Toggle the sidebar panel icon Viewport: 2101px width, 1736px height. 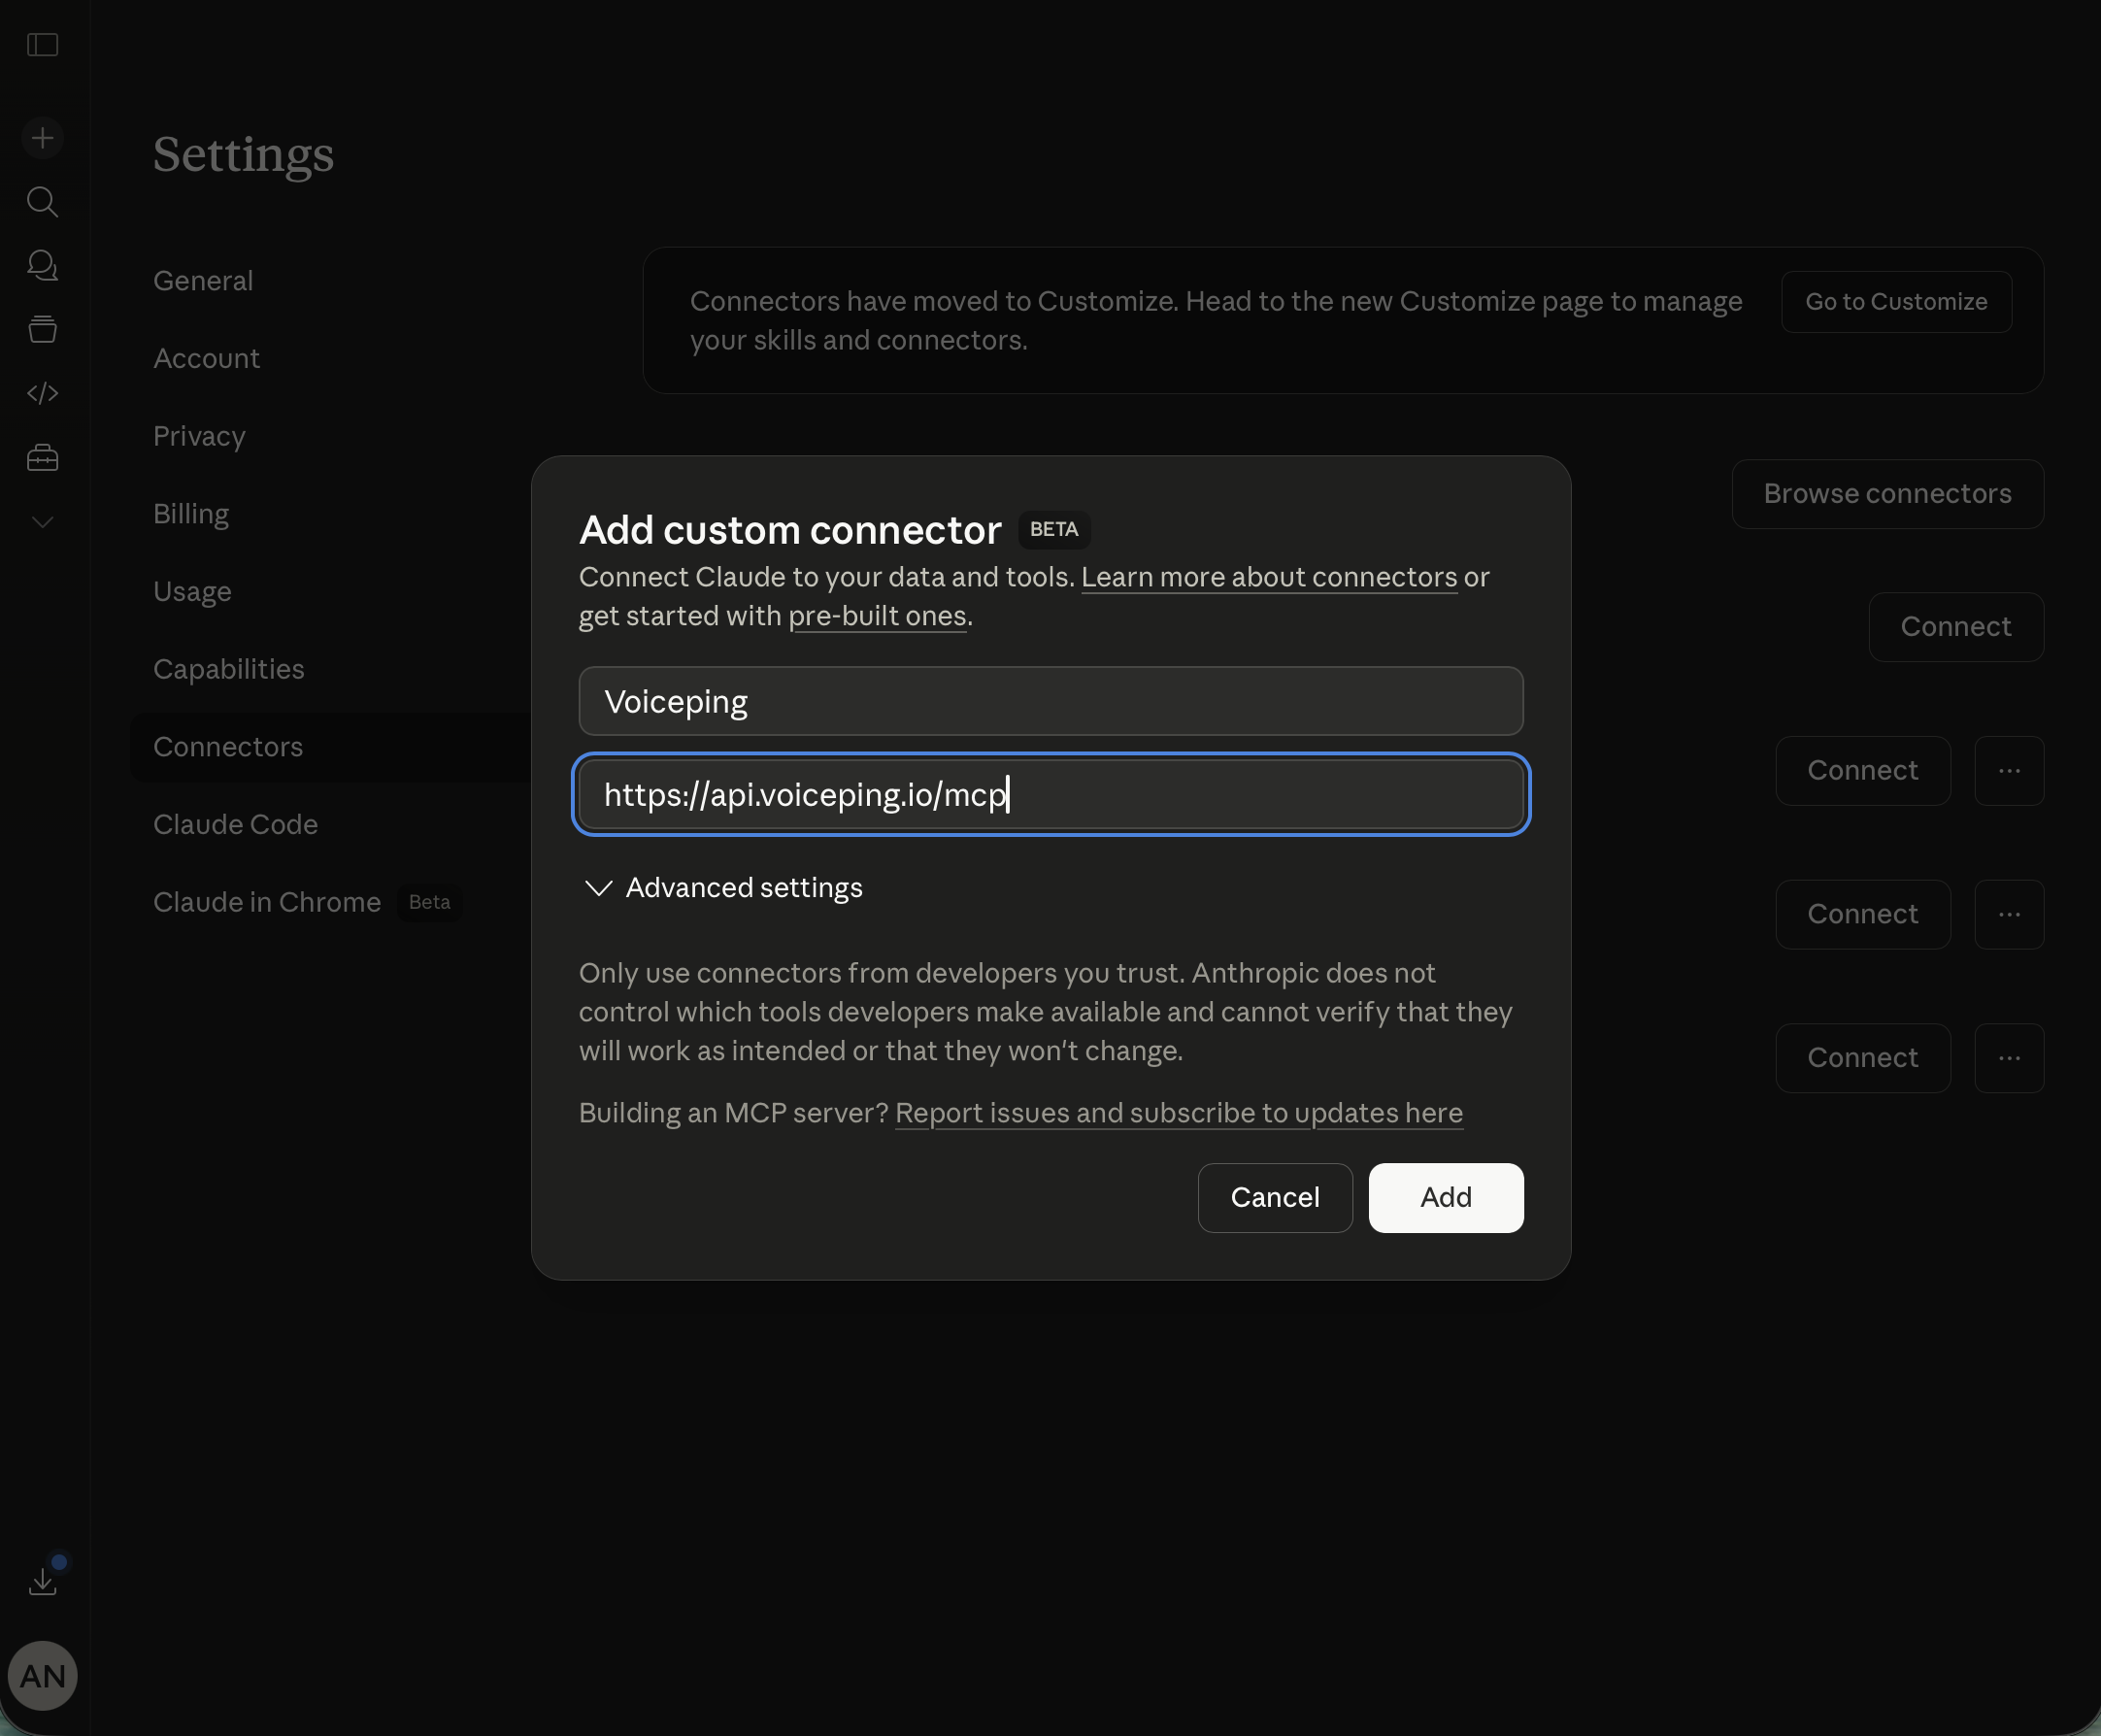43,44
